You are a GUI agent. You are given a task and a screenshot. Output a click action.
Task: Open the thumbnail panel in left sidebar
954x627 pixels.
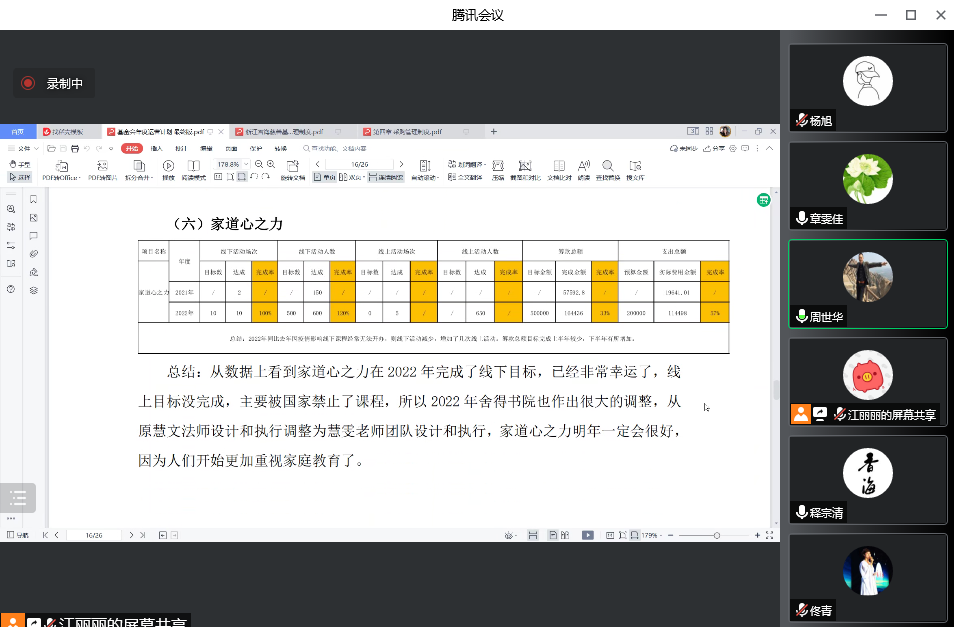pos(33,218)
